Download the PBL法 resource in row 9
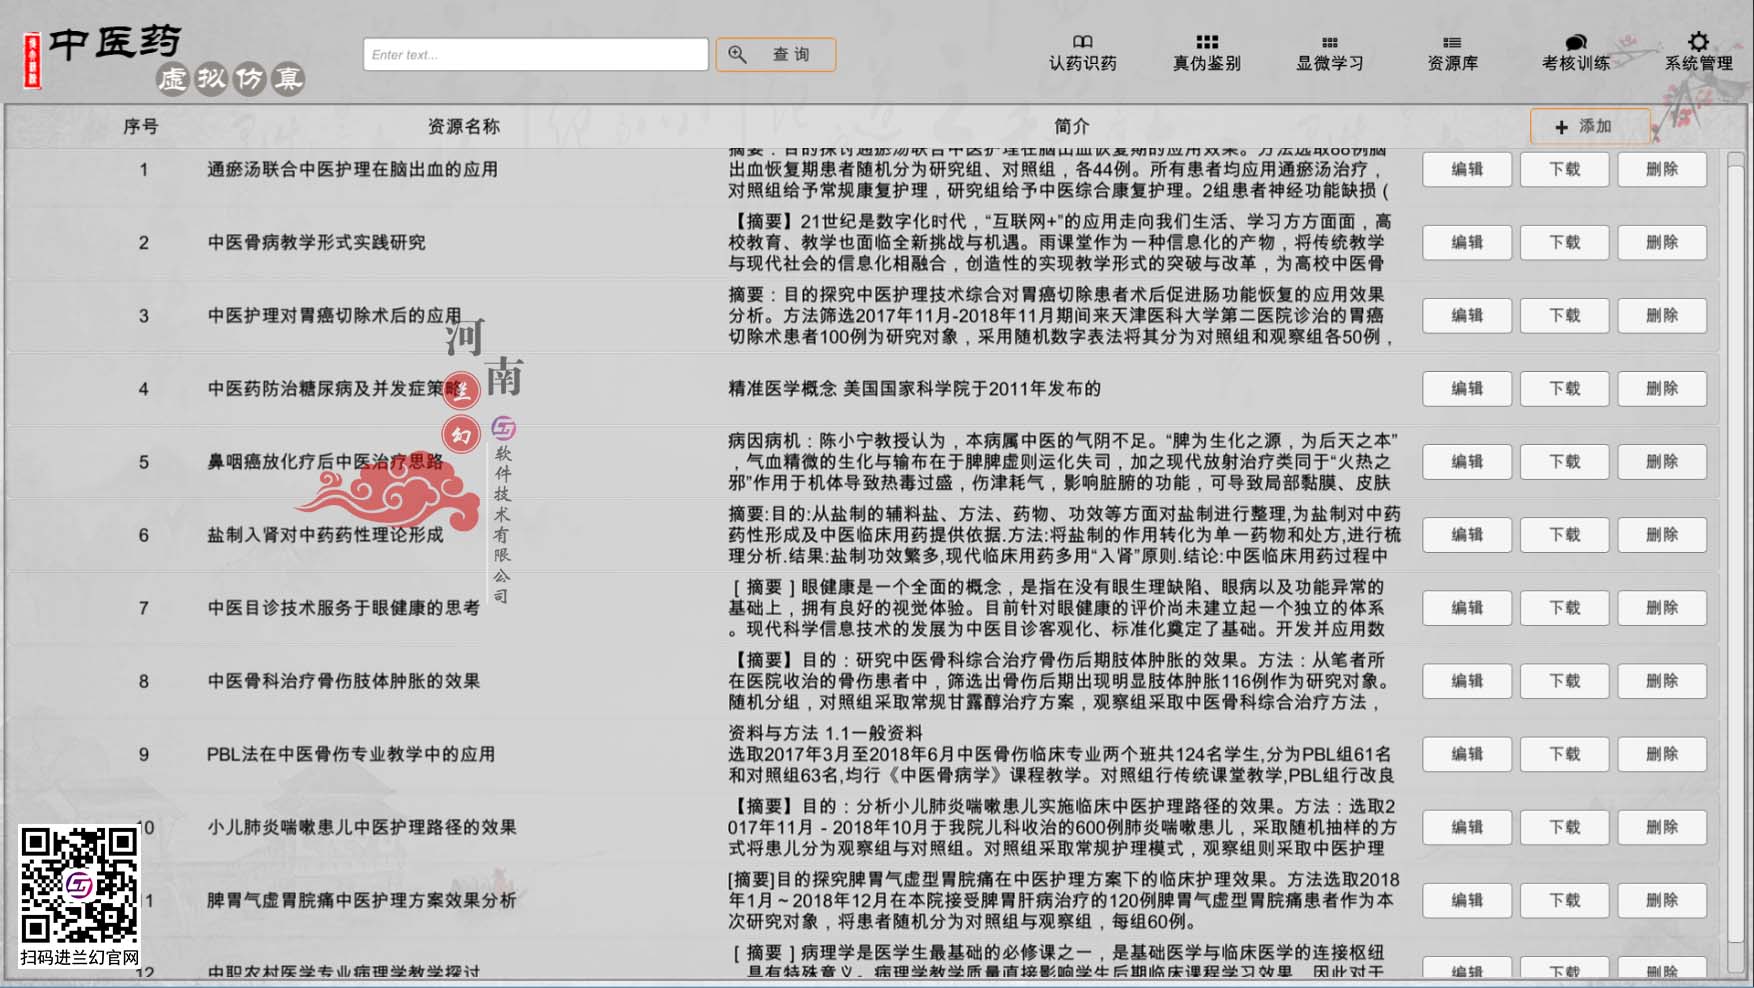 tap(1564, 754)
